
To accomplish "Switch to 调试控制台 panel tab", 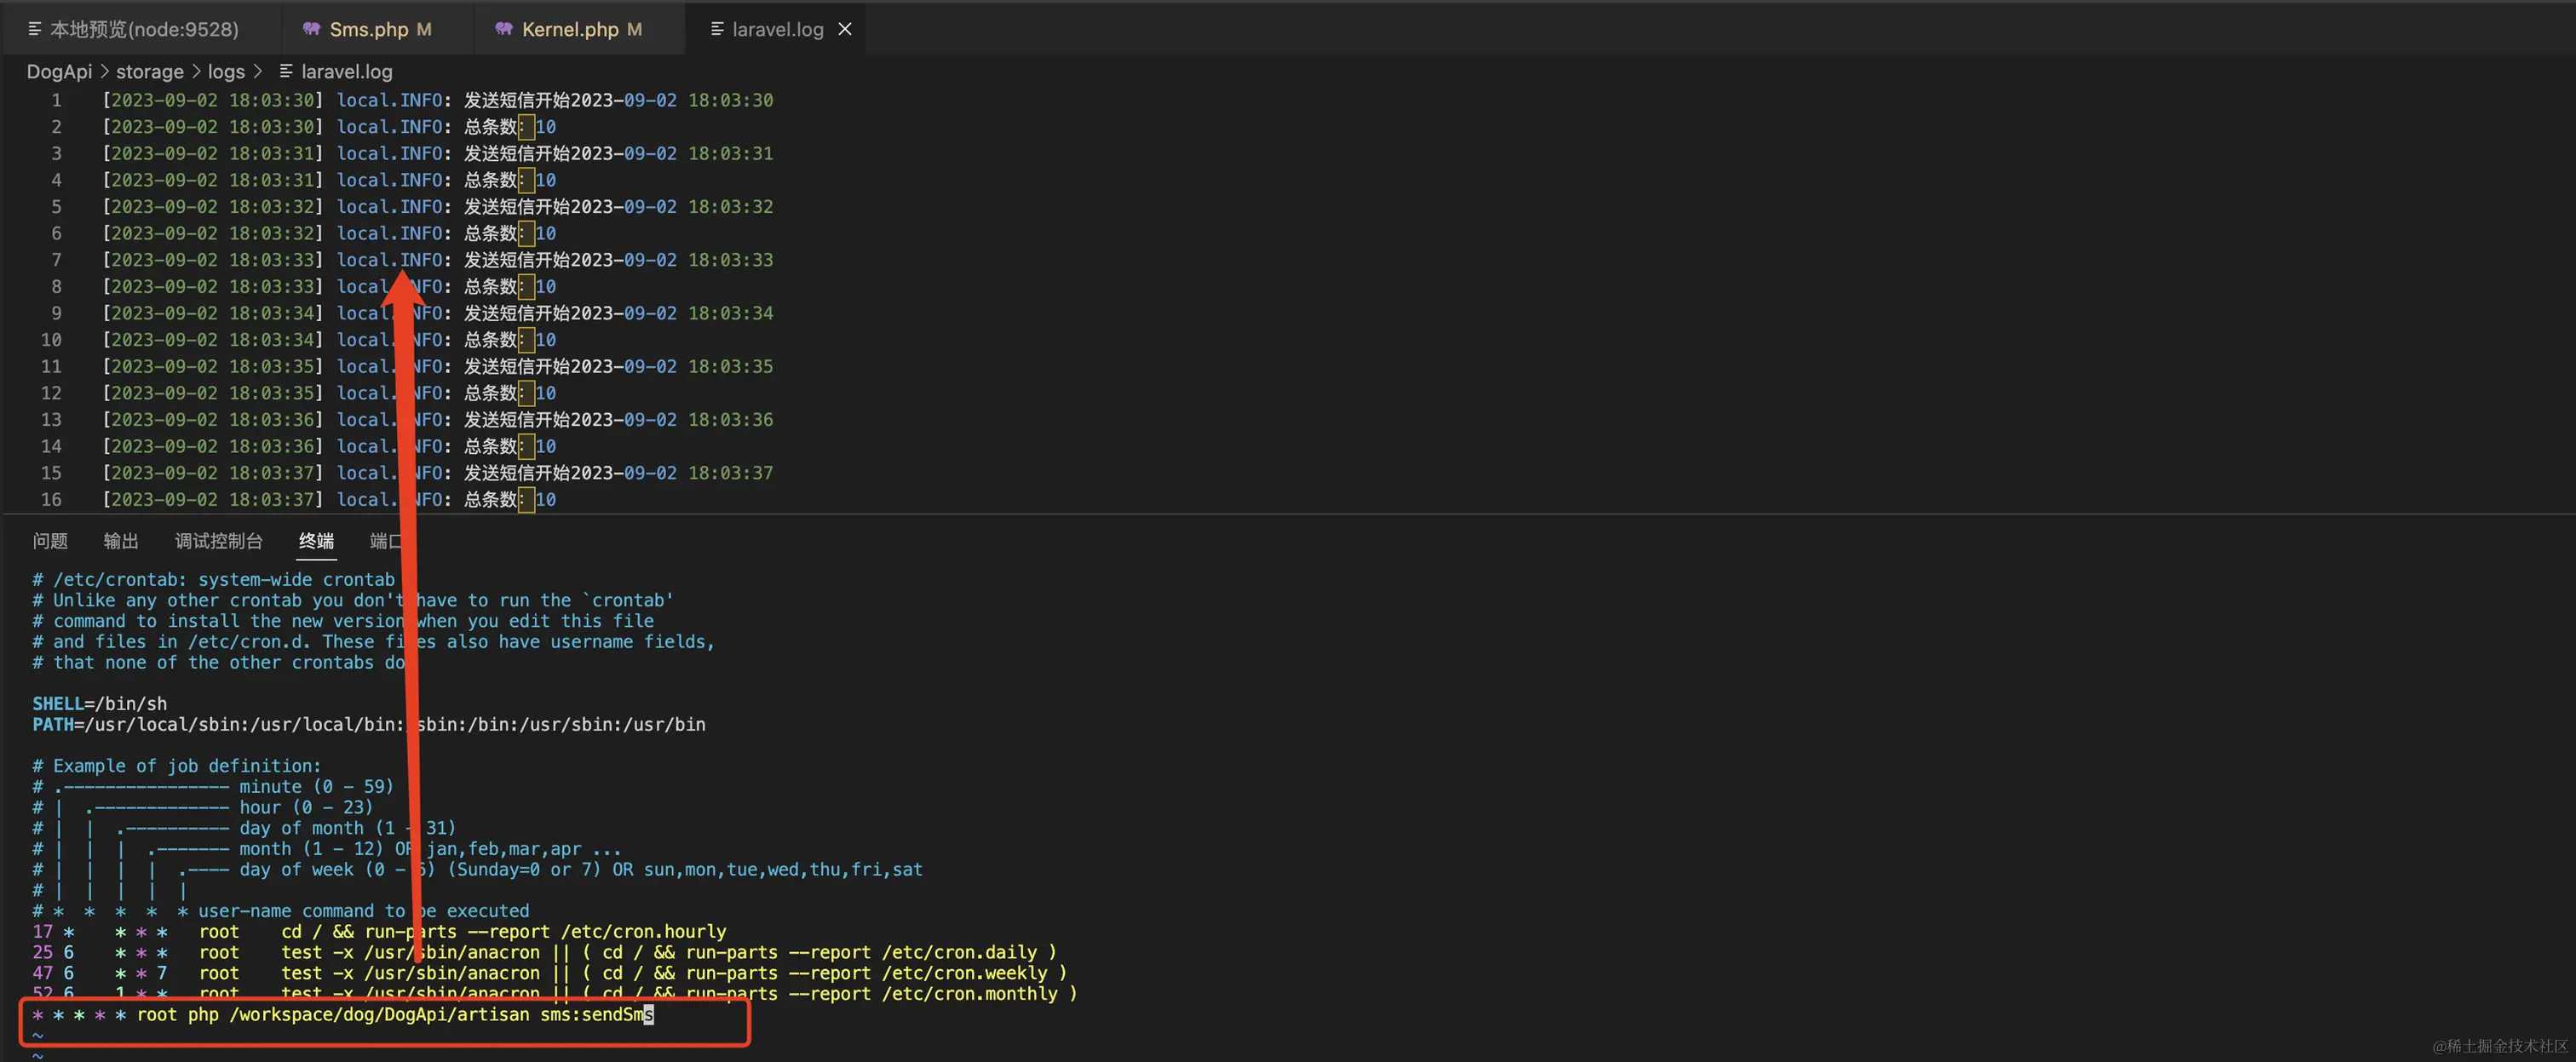I will [218, 541].
